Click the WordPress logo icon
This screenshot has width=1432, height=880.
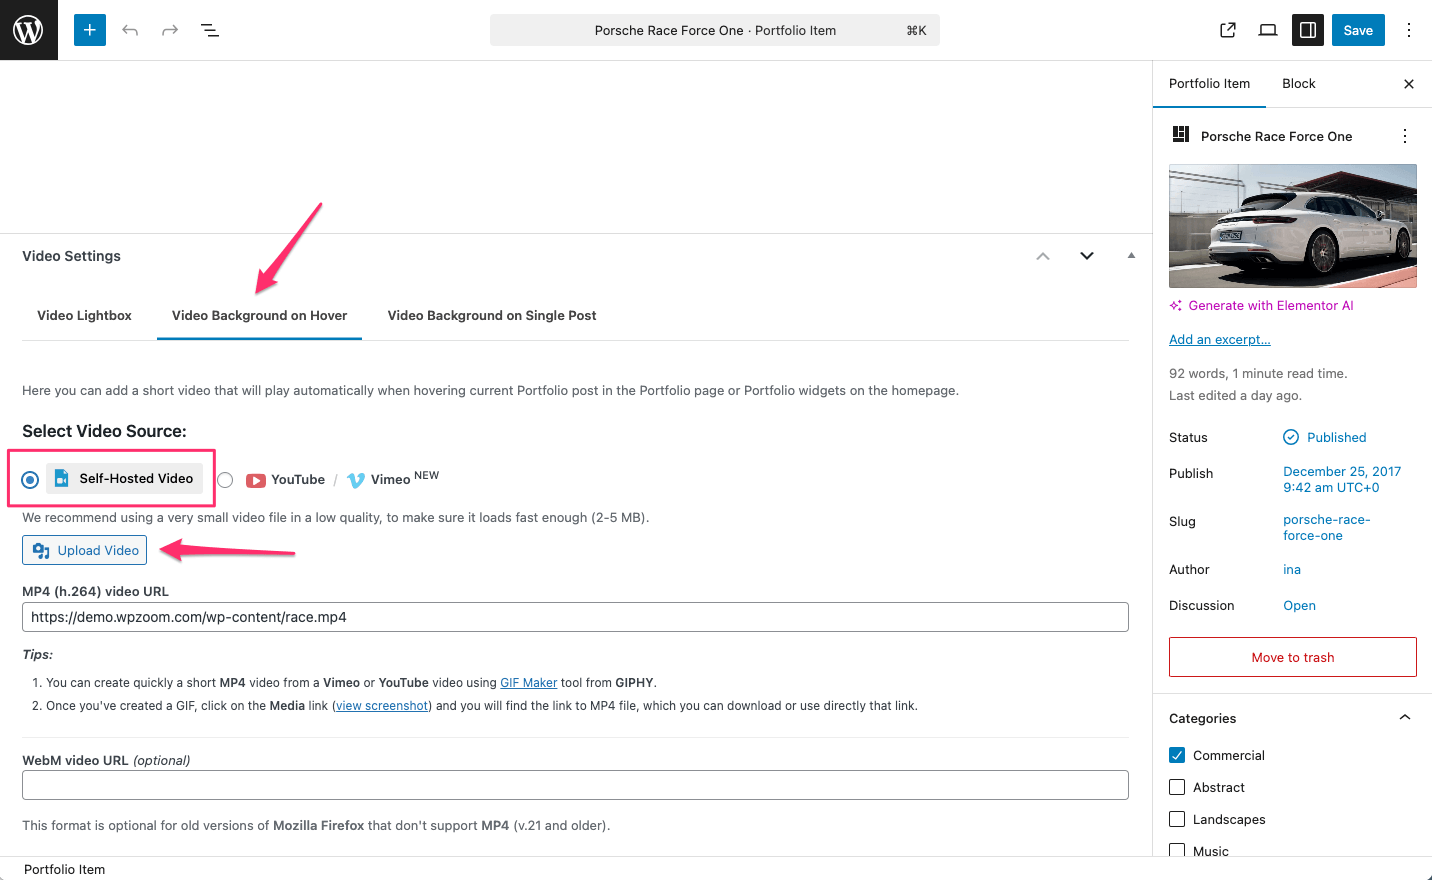28,30
